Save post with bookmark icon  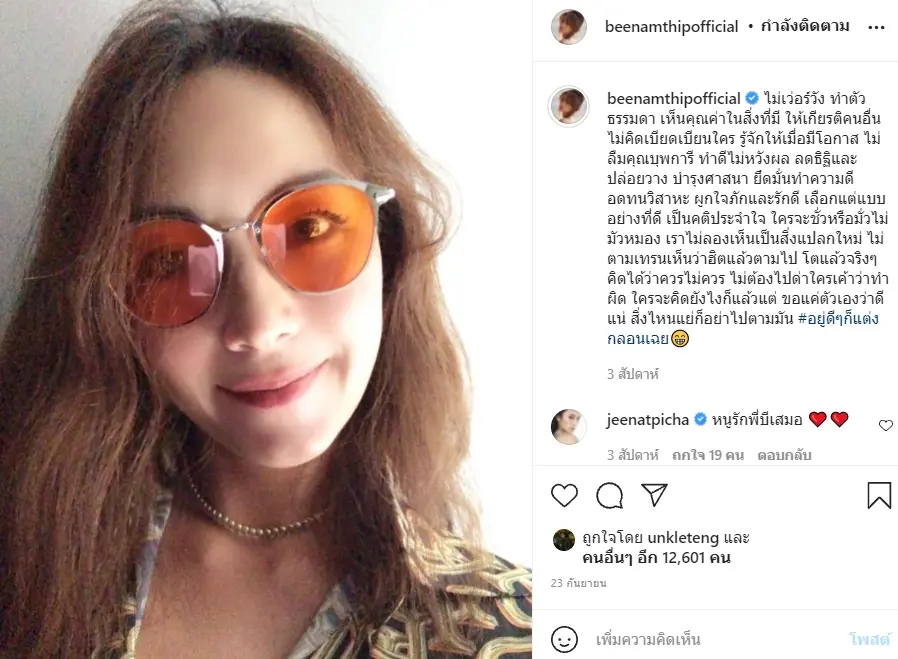(878, 495)
